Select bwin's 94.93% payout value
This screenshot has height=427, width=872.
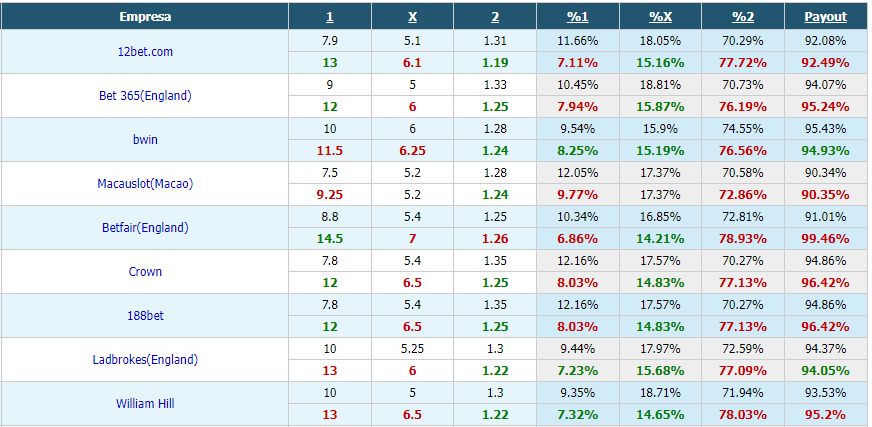[825, 151]
